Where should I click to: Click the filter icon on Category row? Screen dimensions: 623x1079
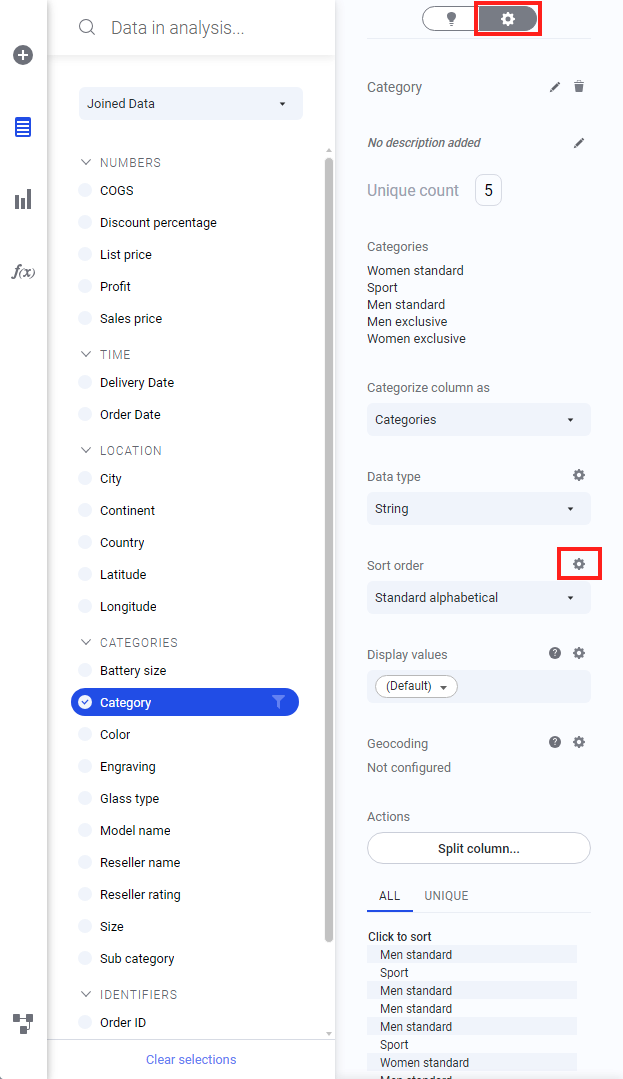(x=279, y=702)
